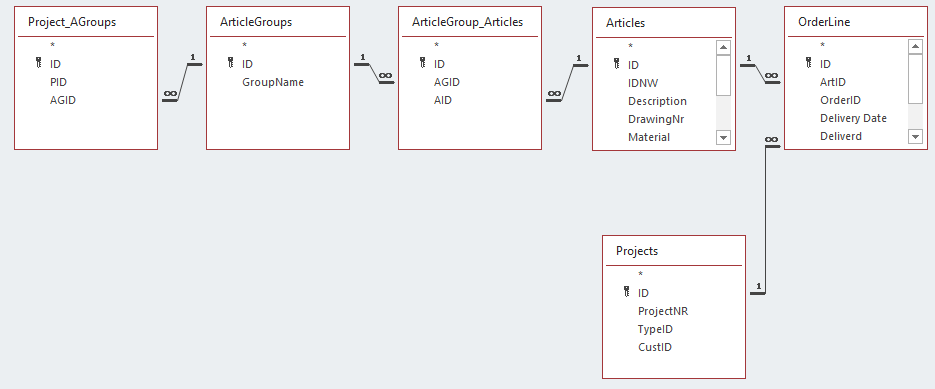Click the primary key icon in Articles table
Viewport: 935px width, 389px height.
tap(617, 64)
